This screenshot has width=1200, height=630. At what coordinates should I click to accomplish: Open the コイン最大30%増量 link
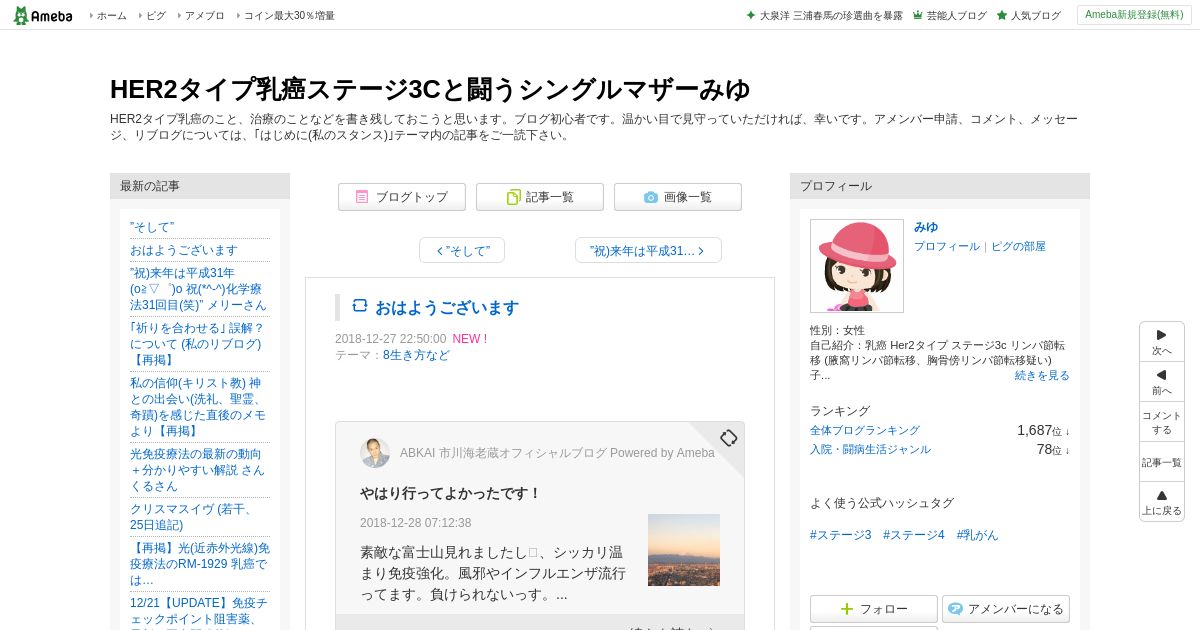point(289,16)
